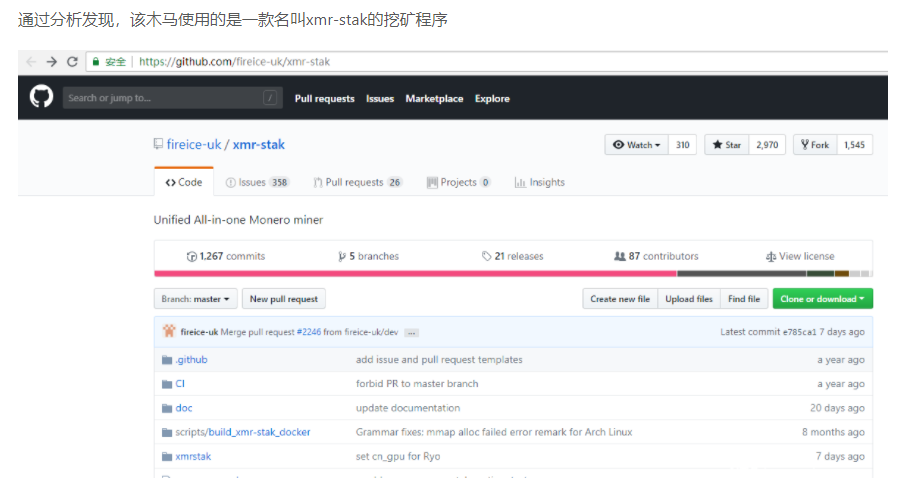The height and width of the screenshot is (487, 915).
Task: Expand commit message ellipsis button
Action: (411, 332)
